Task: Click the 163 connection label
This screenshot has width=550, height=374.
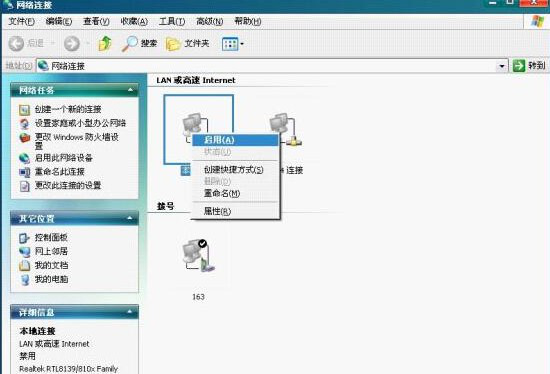Action: 199,297
